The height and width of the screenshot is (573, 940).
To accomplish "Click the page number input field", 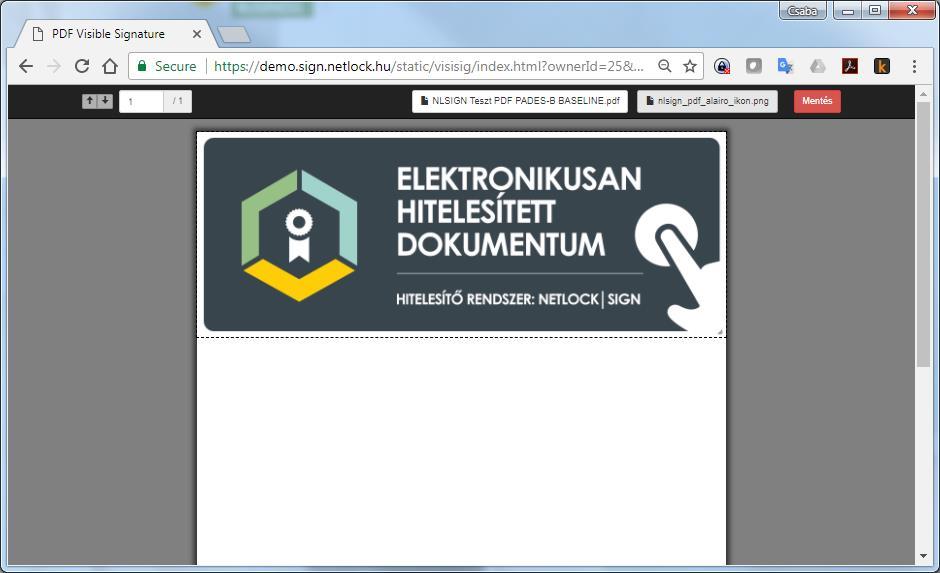I will 141,101.
